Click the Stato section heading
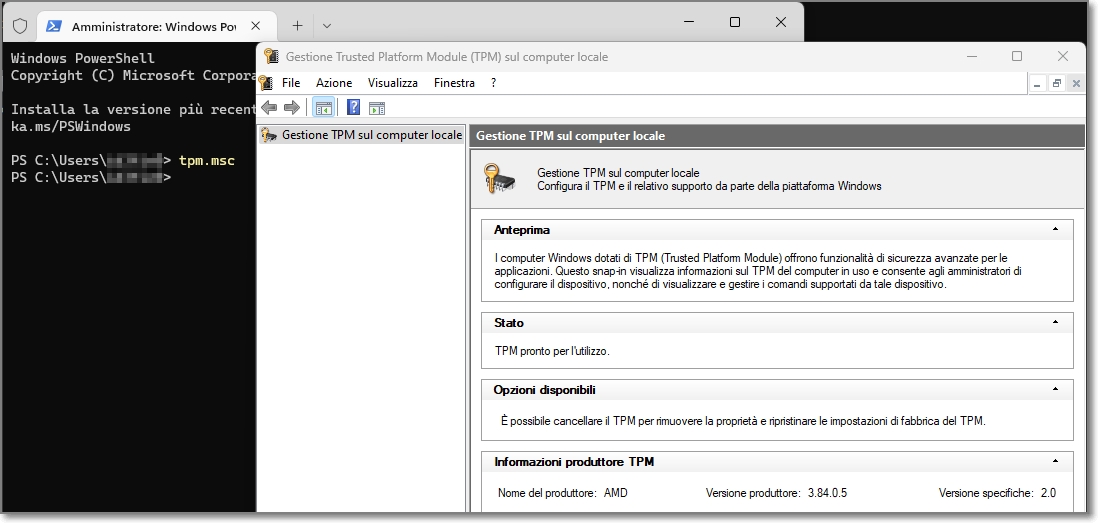Viewport: 1098px width, 523px height. coord(509,323)
